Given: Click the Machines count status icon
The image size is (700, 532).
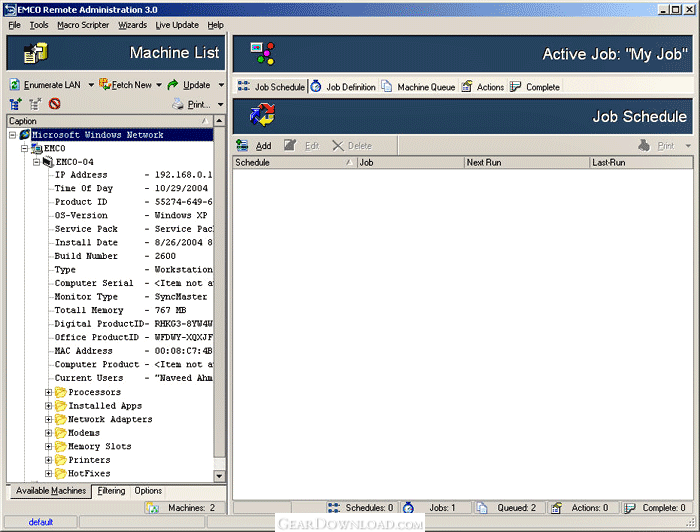Looking at the screenshot, I should 153,508.
